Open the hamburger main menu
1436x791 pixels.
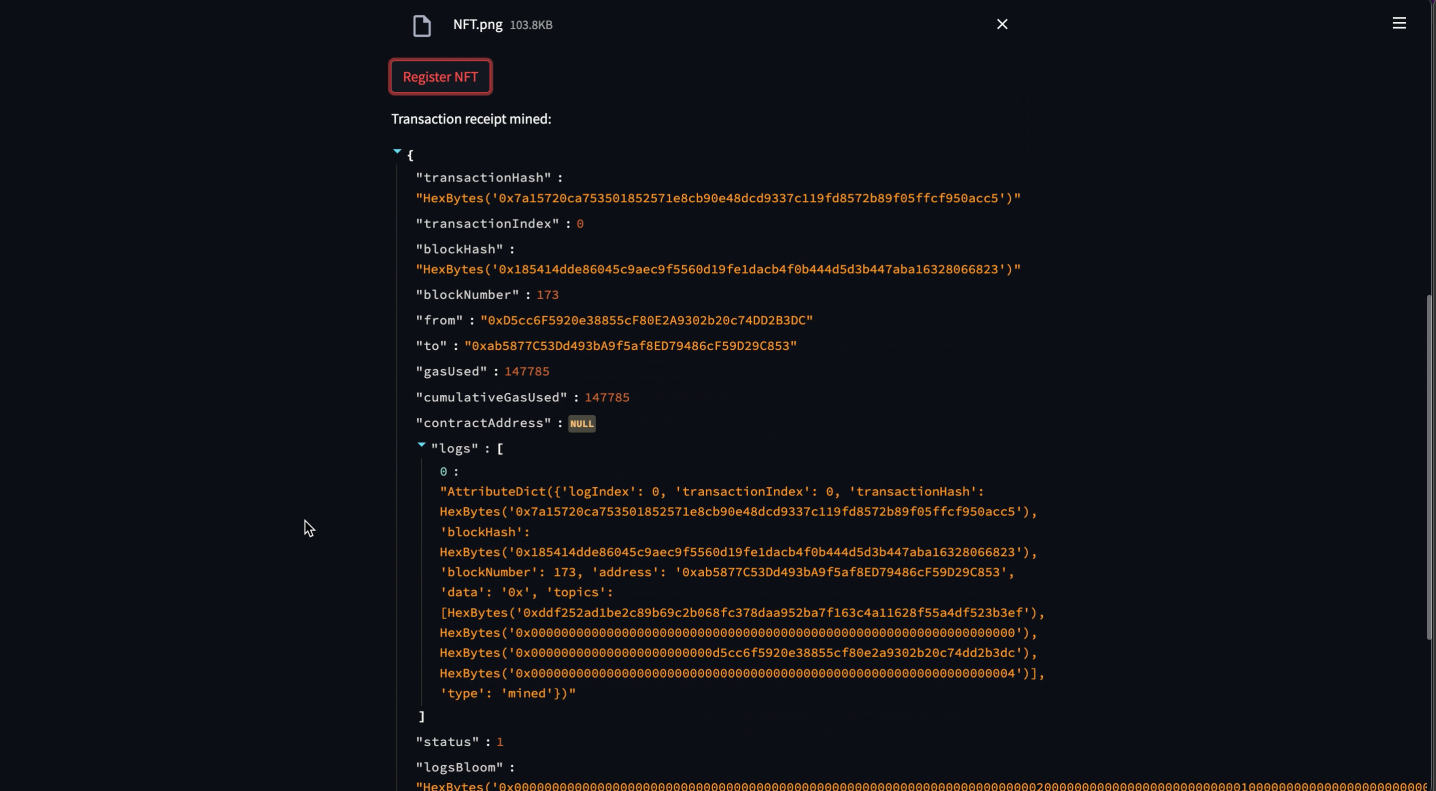(x=1399, y=23)
